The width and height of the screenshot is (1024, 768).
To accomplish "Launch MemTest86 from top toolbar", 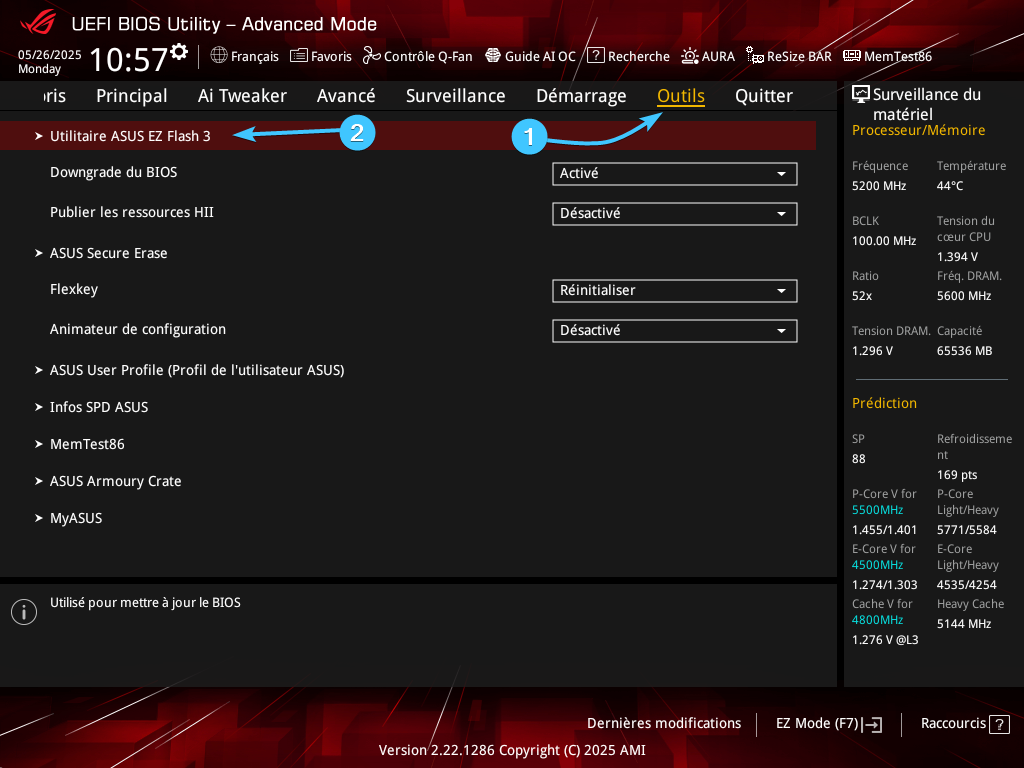I will (x=887, y=56).
